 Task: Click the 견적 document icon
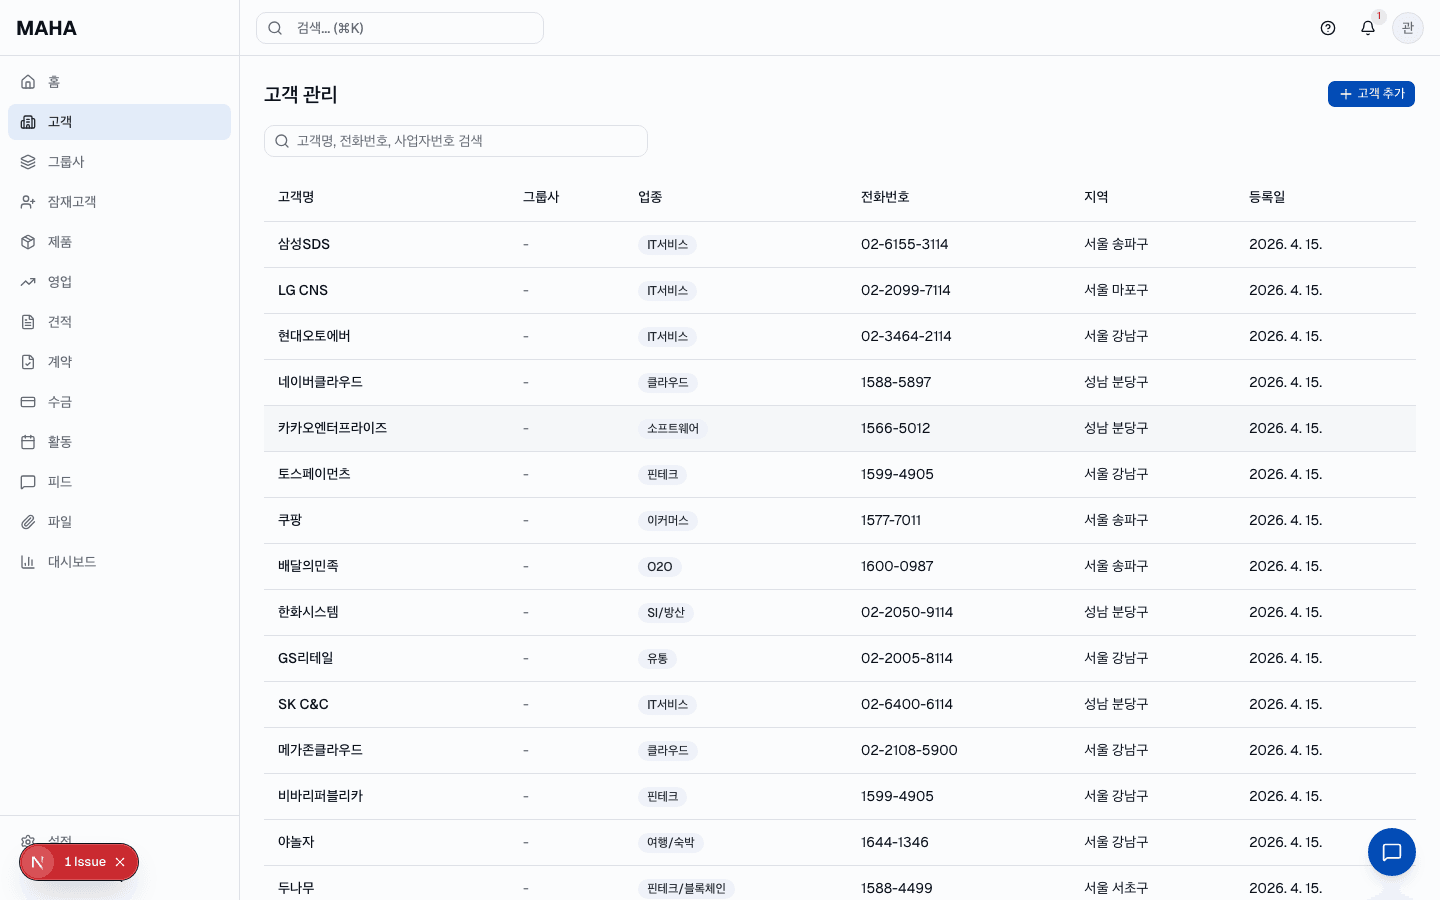pos(28,322)
